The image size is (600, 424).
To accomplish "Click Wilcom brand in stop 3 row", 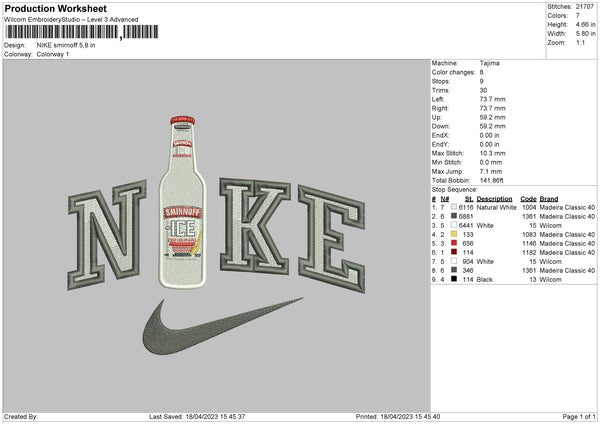I will (x=551, y=225).
